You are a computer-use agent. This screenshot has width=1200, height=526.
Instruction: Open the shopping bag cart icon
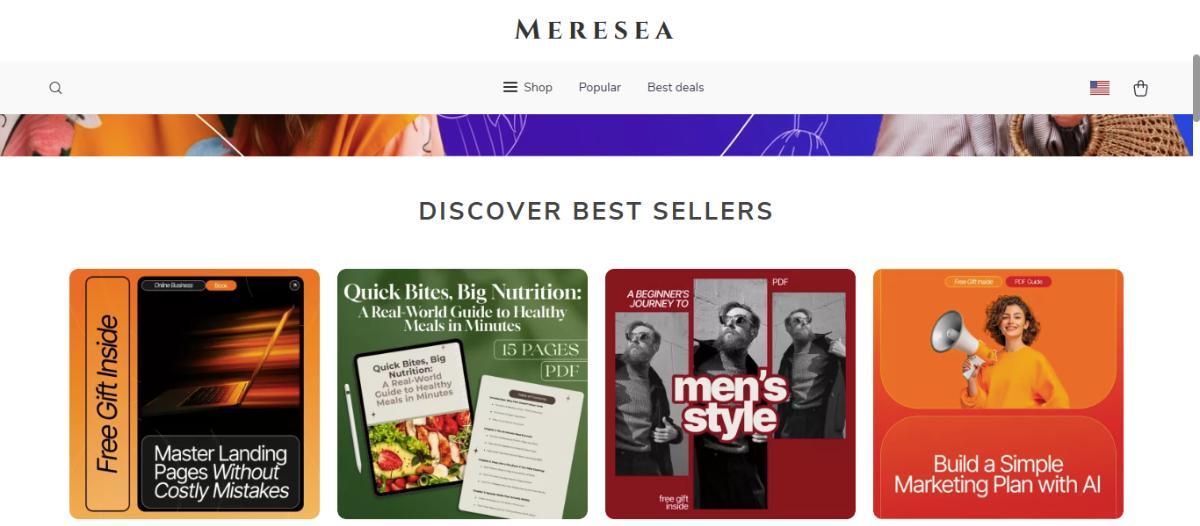[x=1140, y=88]
